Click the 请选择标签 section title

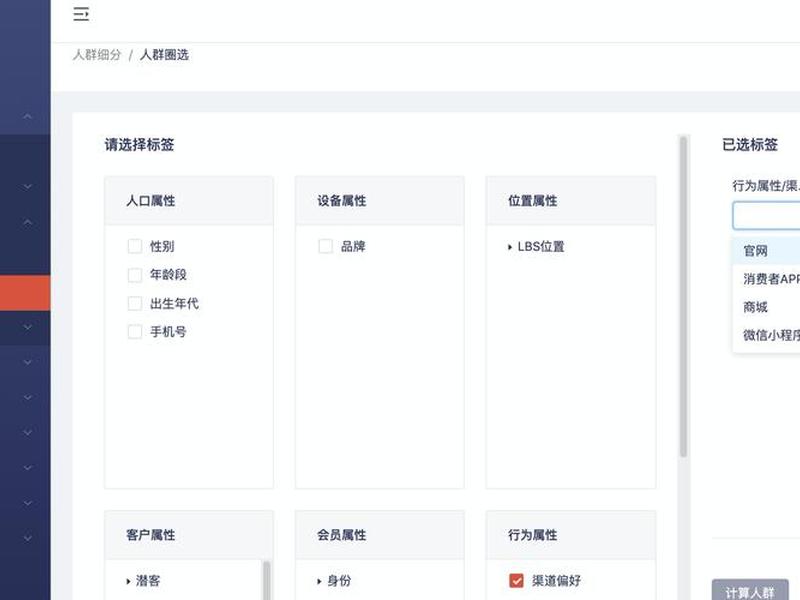click(x=139, y=145)
